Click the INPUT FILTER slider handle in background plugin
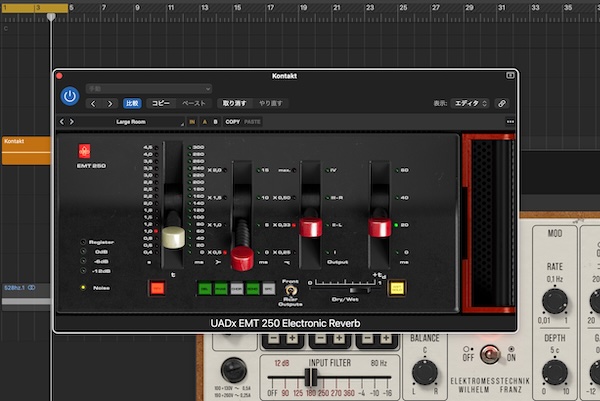This screenshot has height=401, width=600. click(x=311, y=378)
